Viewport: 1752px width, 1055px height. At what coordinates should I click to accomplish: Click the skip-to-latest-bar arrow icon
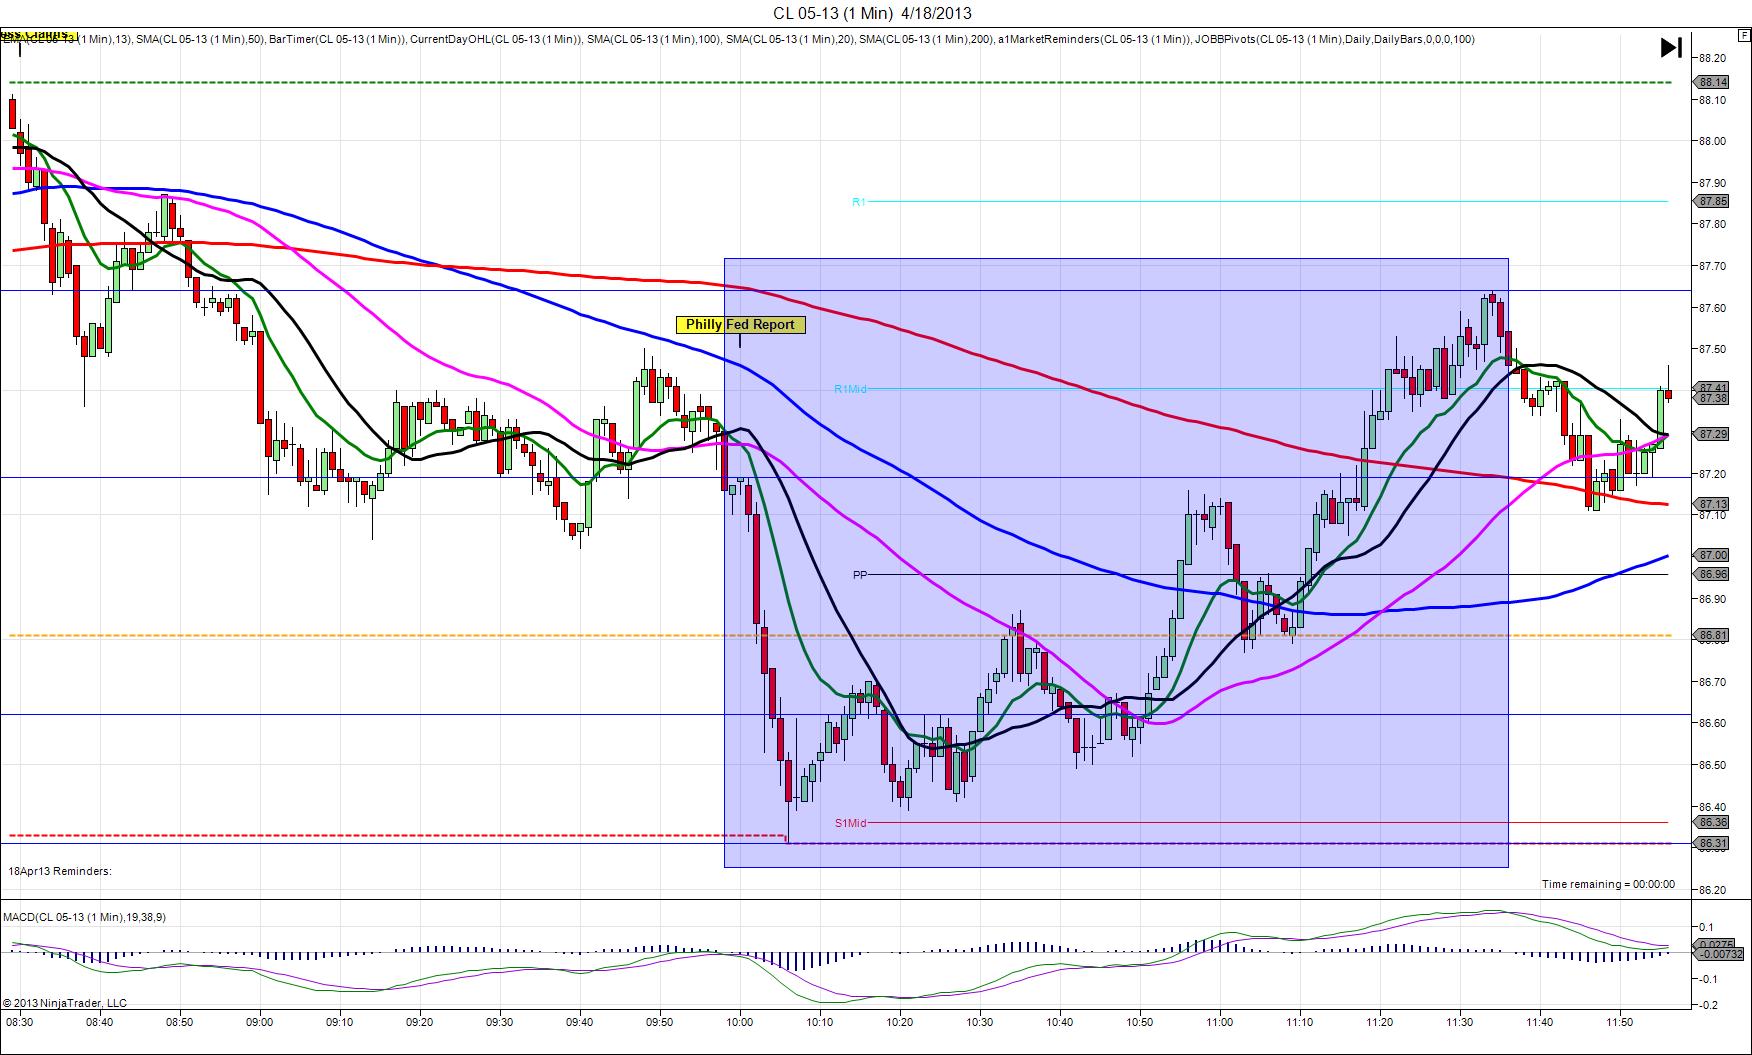tap(1670, 47)
